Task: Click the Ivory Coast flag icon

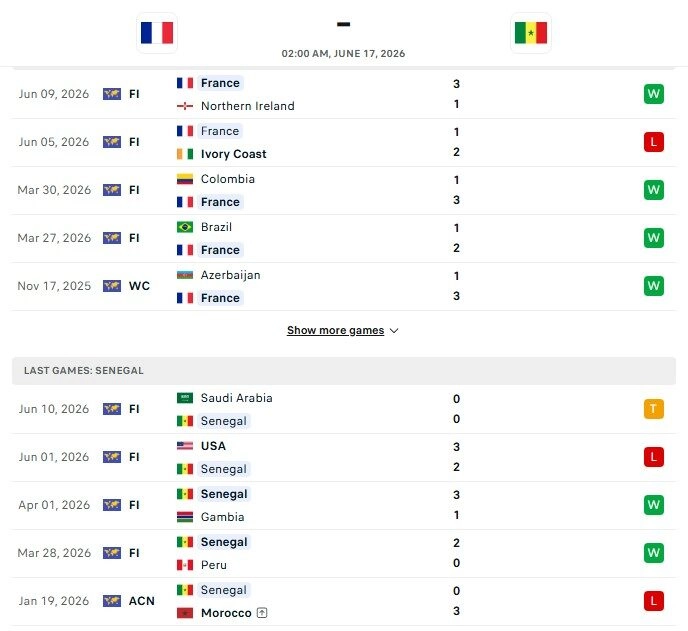Action: point(185,154)
